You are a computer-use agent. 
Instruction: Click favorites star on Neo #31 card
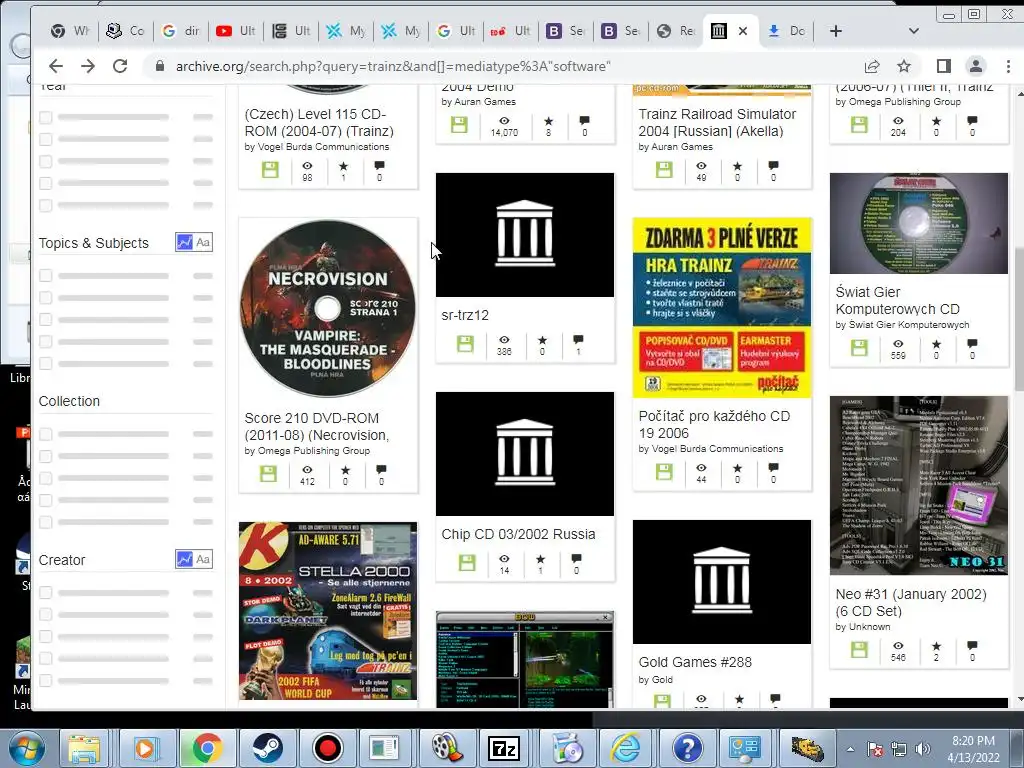point(936,646)
